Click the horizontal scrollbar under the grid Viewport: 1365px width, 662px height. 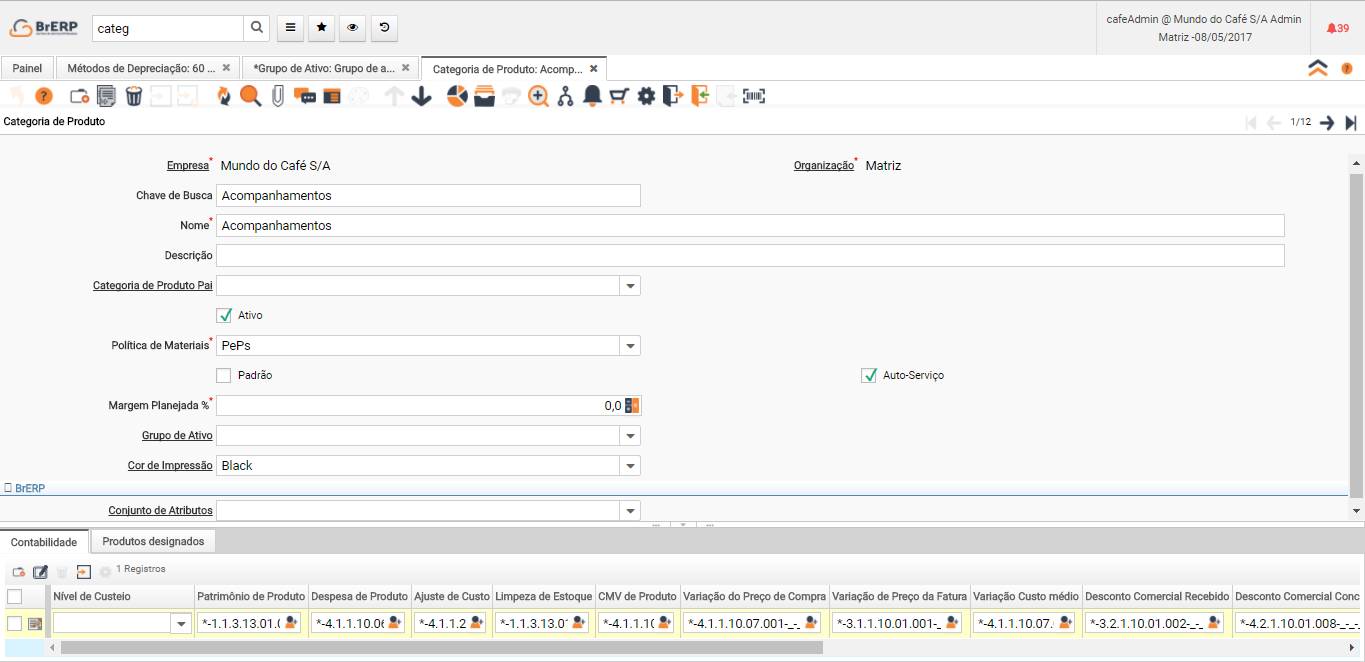[441, 647]
